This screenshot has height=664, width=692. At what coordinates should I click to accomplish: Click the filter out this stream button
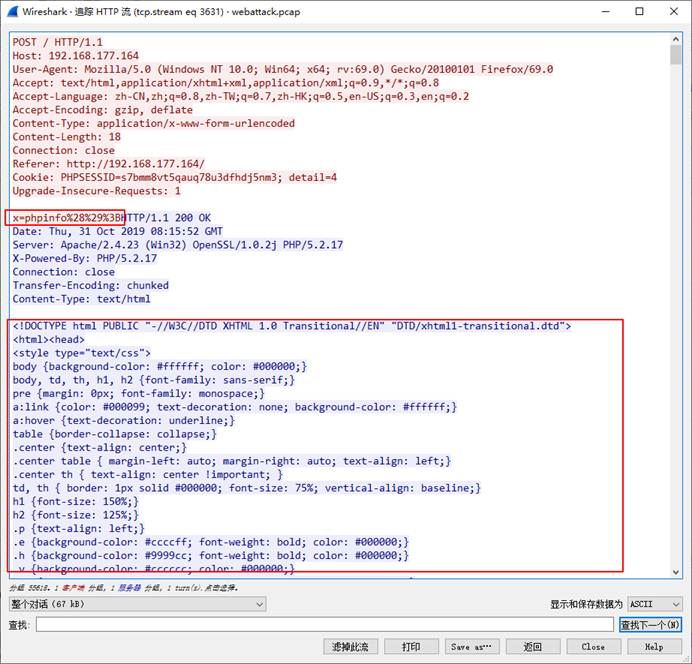coord(350,647)
